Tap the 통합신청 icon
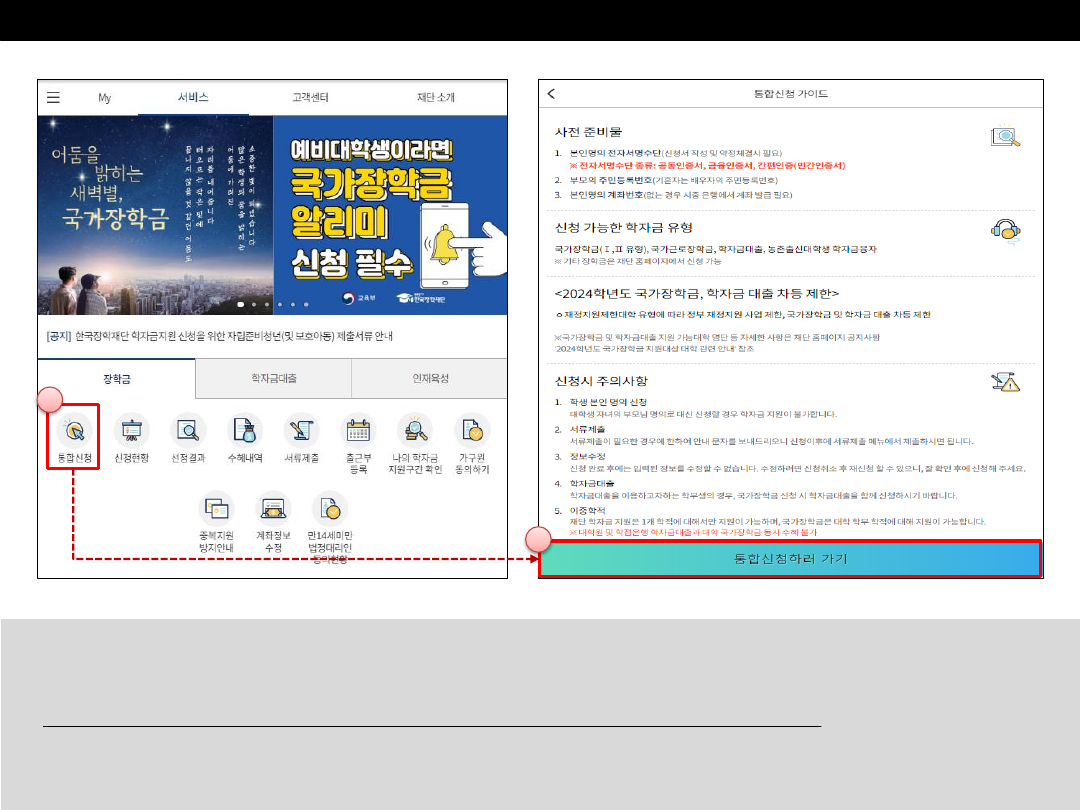The width and height of the screenshot is (1080, 810). coord(75,431)
